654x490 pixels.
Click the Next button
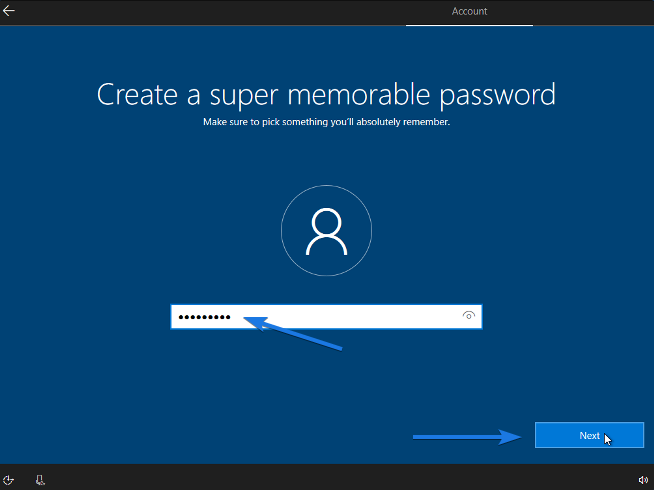coord(589,435)
